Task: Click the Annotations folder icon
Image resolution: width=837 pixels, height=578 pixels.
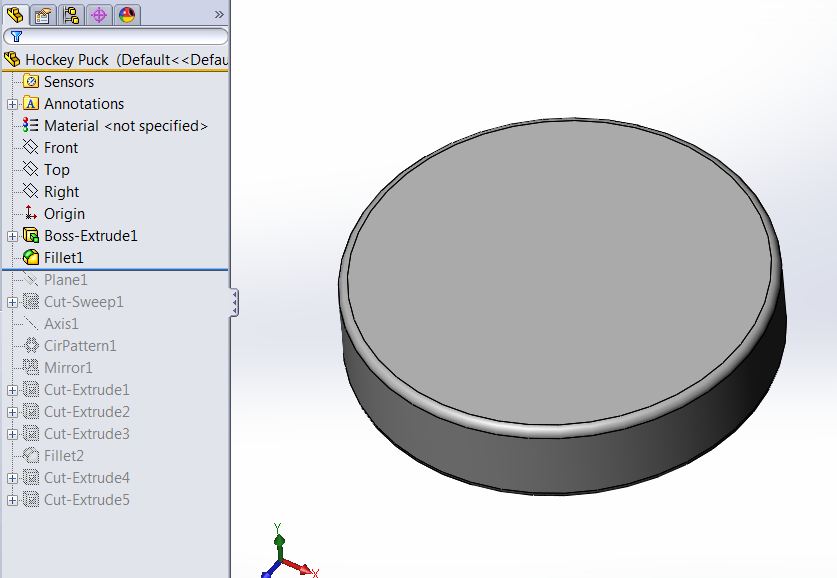Action: click(31, 104)
